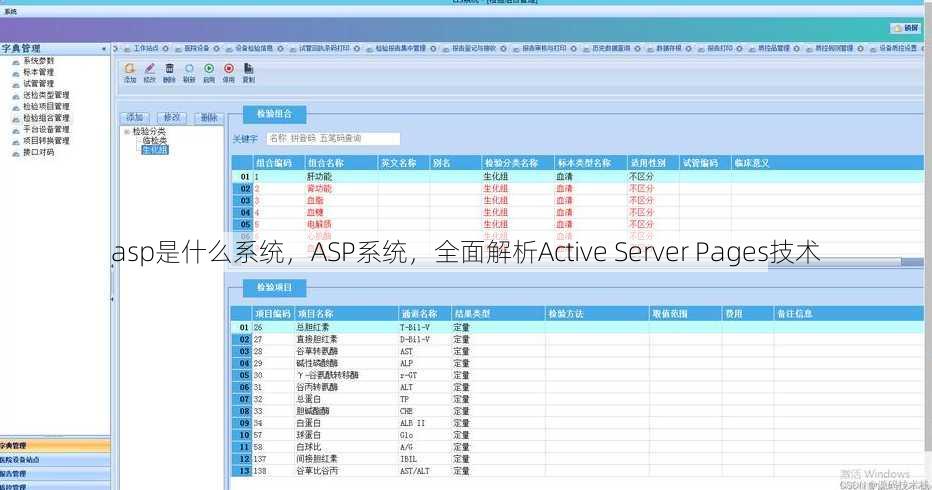Viewport: 932px width, 490px height.
Task: Switch to the 报告打印 tab
Action: point(719,48)
